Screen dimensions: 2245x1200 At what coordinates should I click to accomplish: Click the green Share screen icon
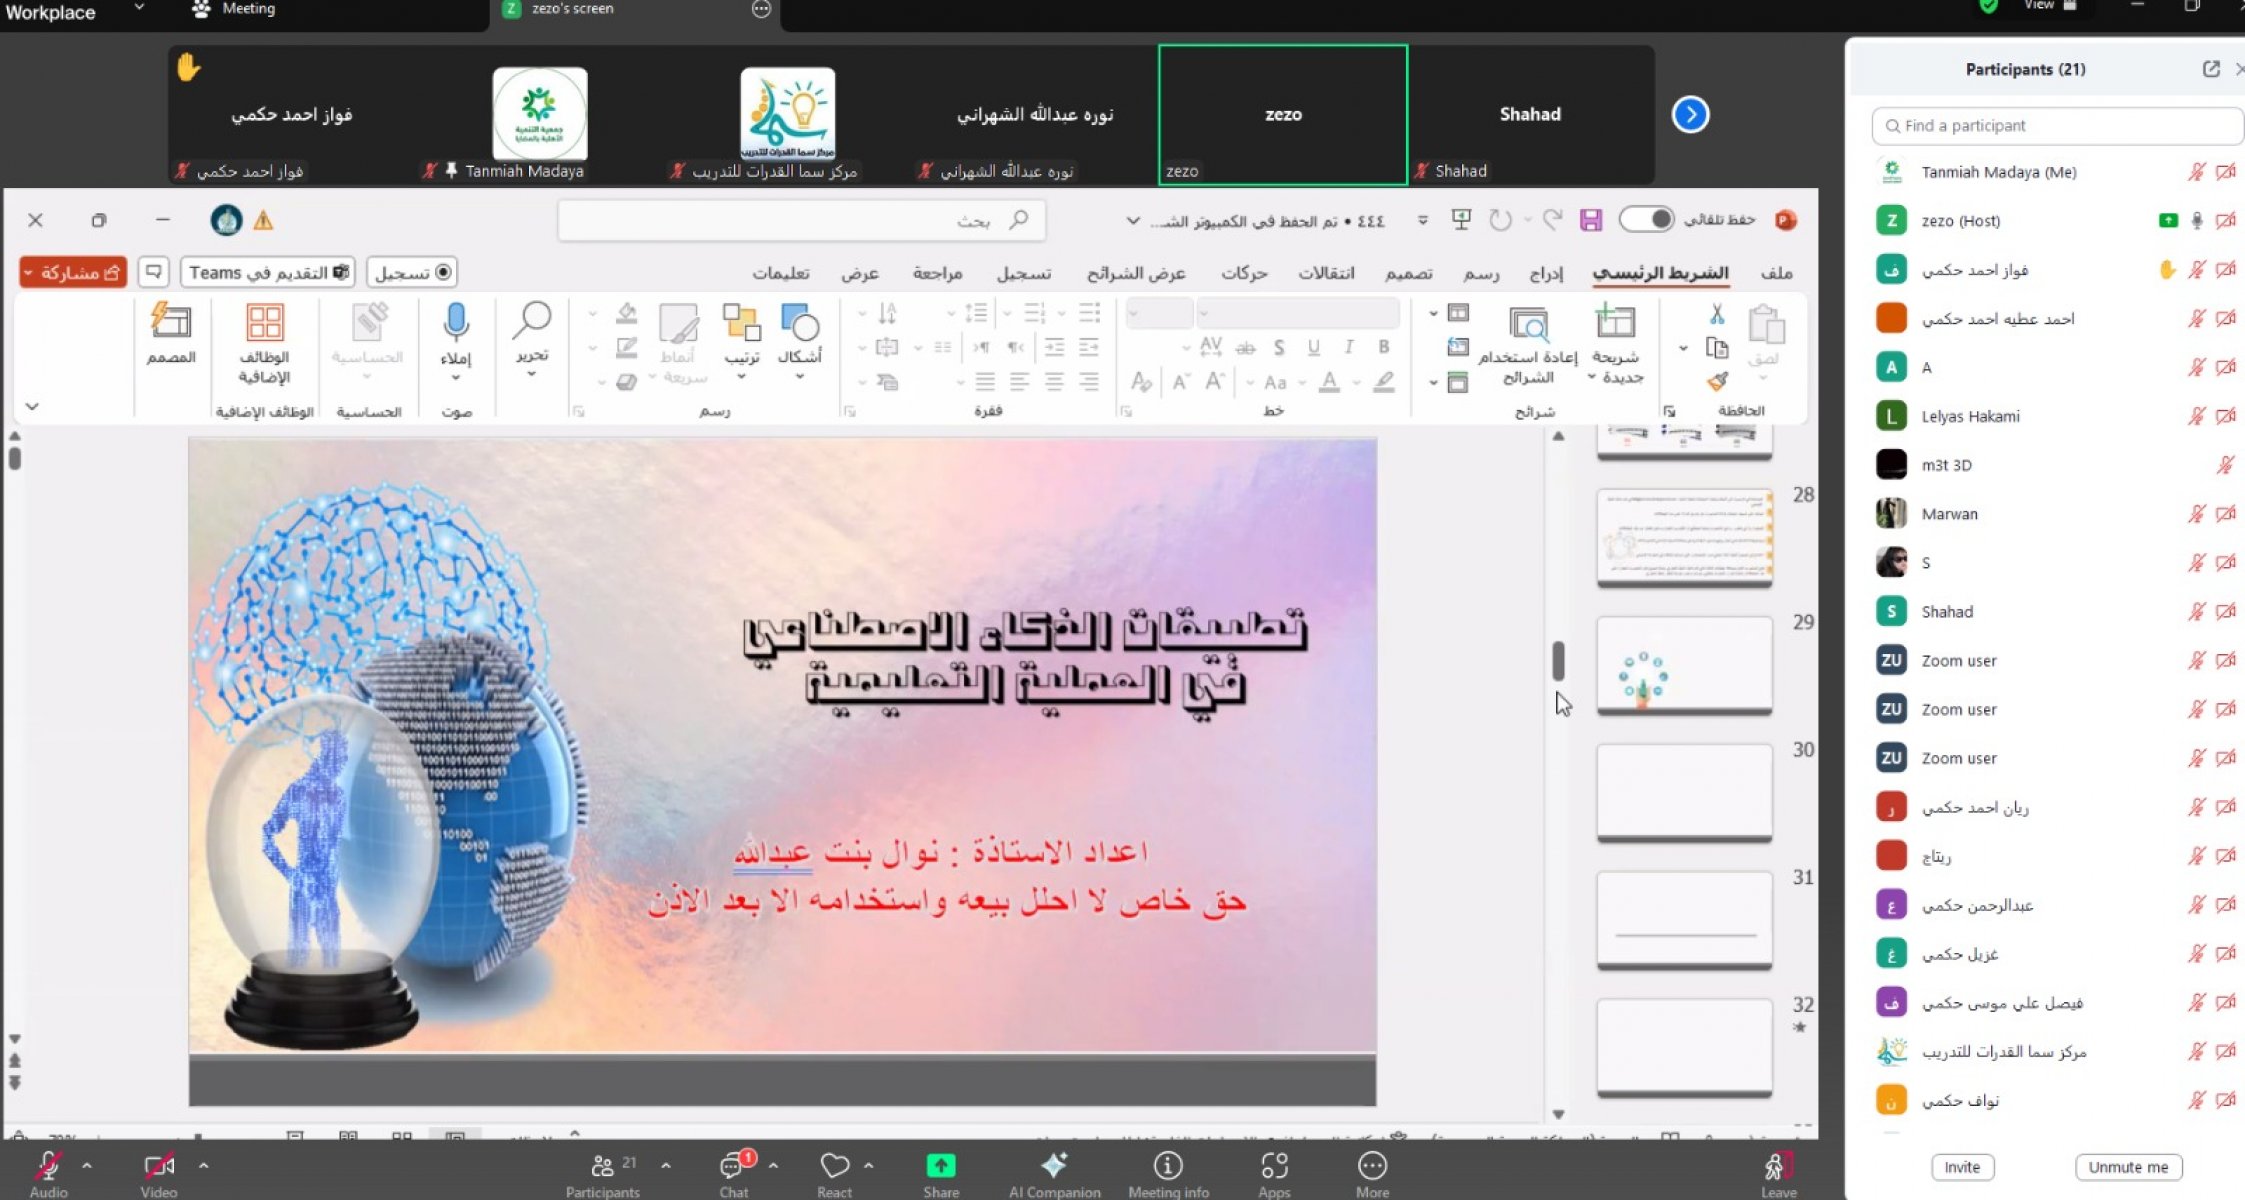(x=940, y=1166)
